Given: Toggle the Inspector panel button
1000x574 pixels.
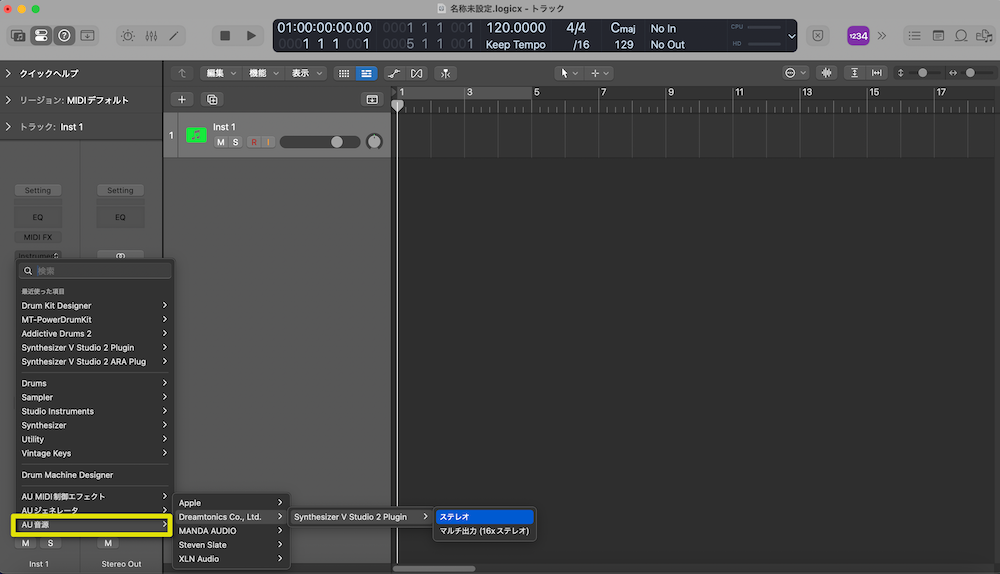Looking at the screenshot, I should click(41, 36).
